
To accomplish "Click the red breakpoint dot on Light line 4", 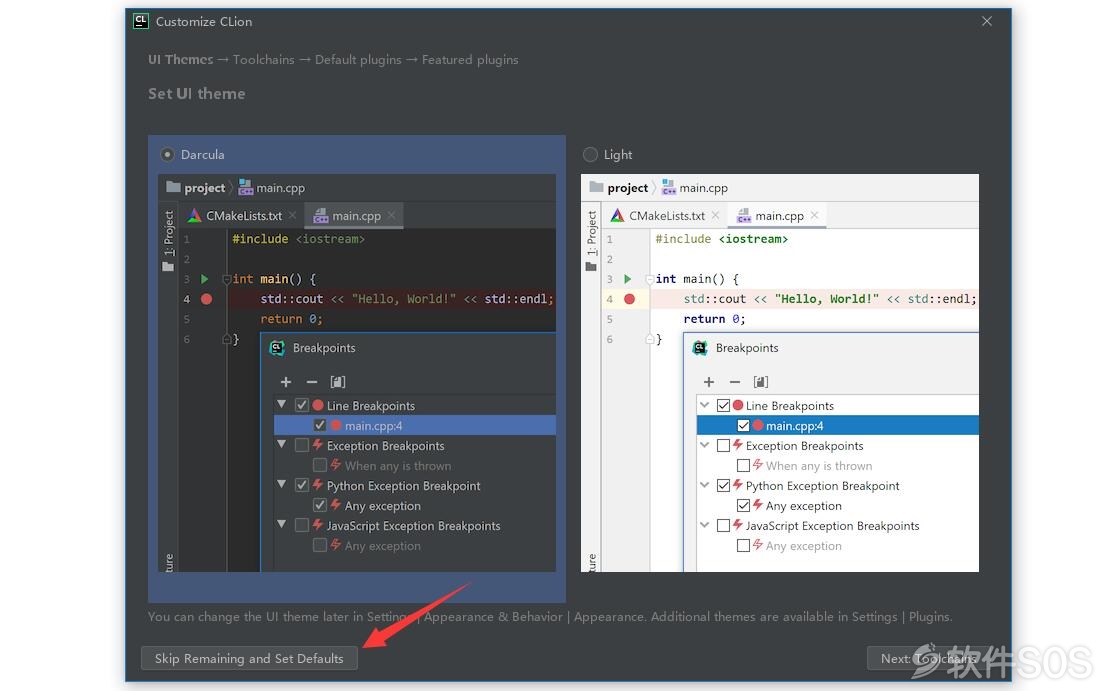I will pyautogui.click(x=629, y=298).
